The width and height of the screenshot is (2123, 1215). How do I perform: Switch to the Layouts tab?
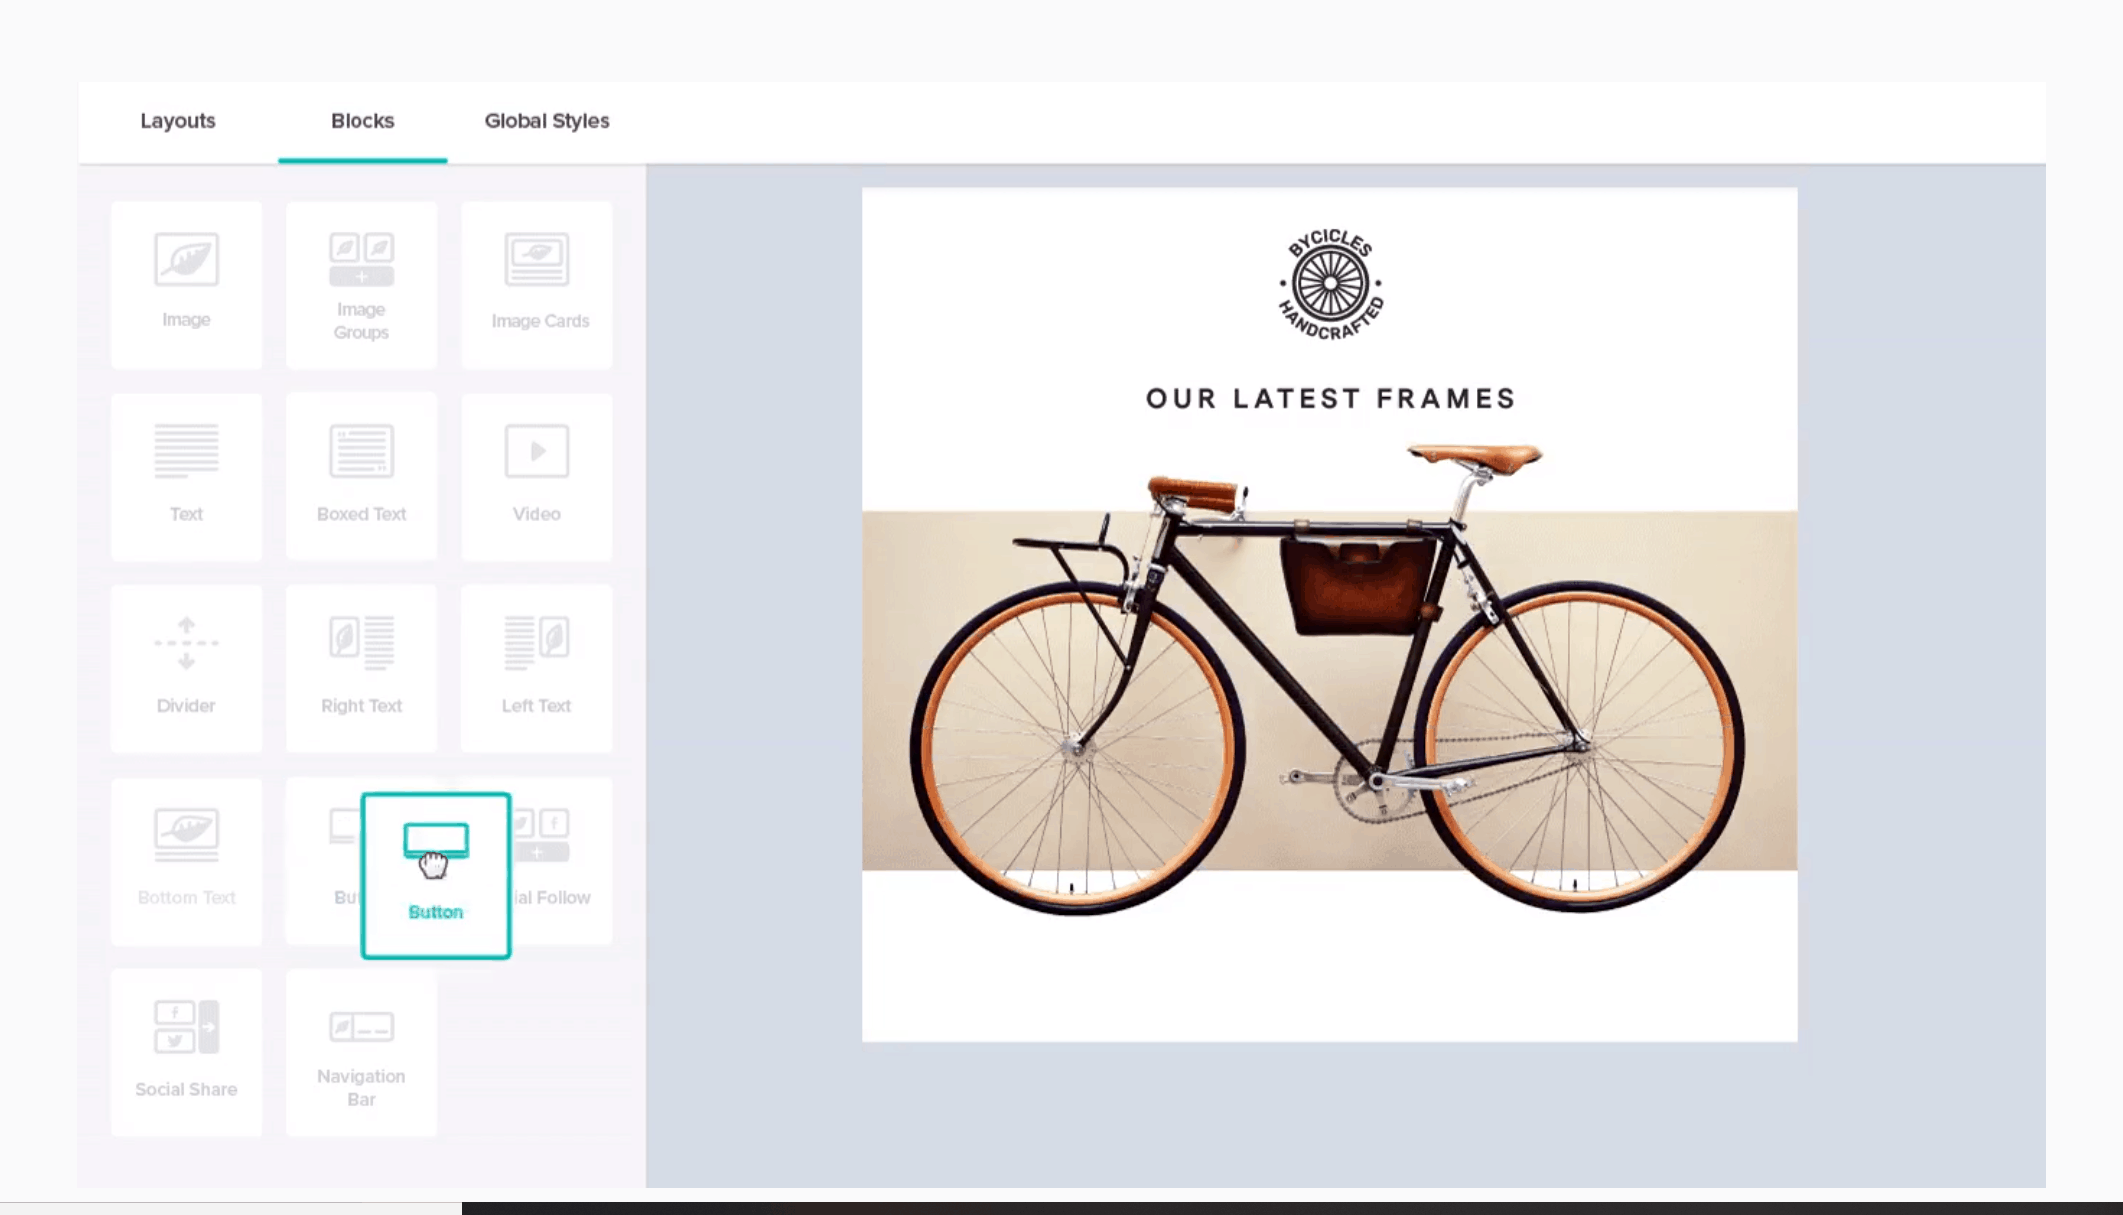(x=176, y=120)
